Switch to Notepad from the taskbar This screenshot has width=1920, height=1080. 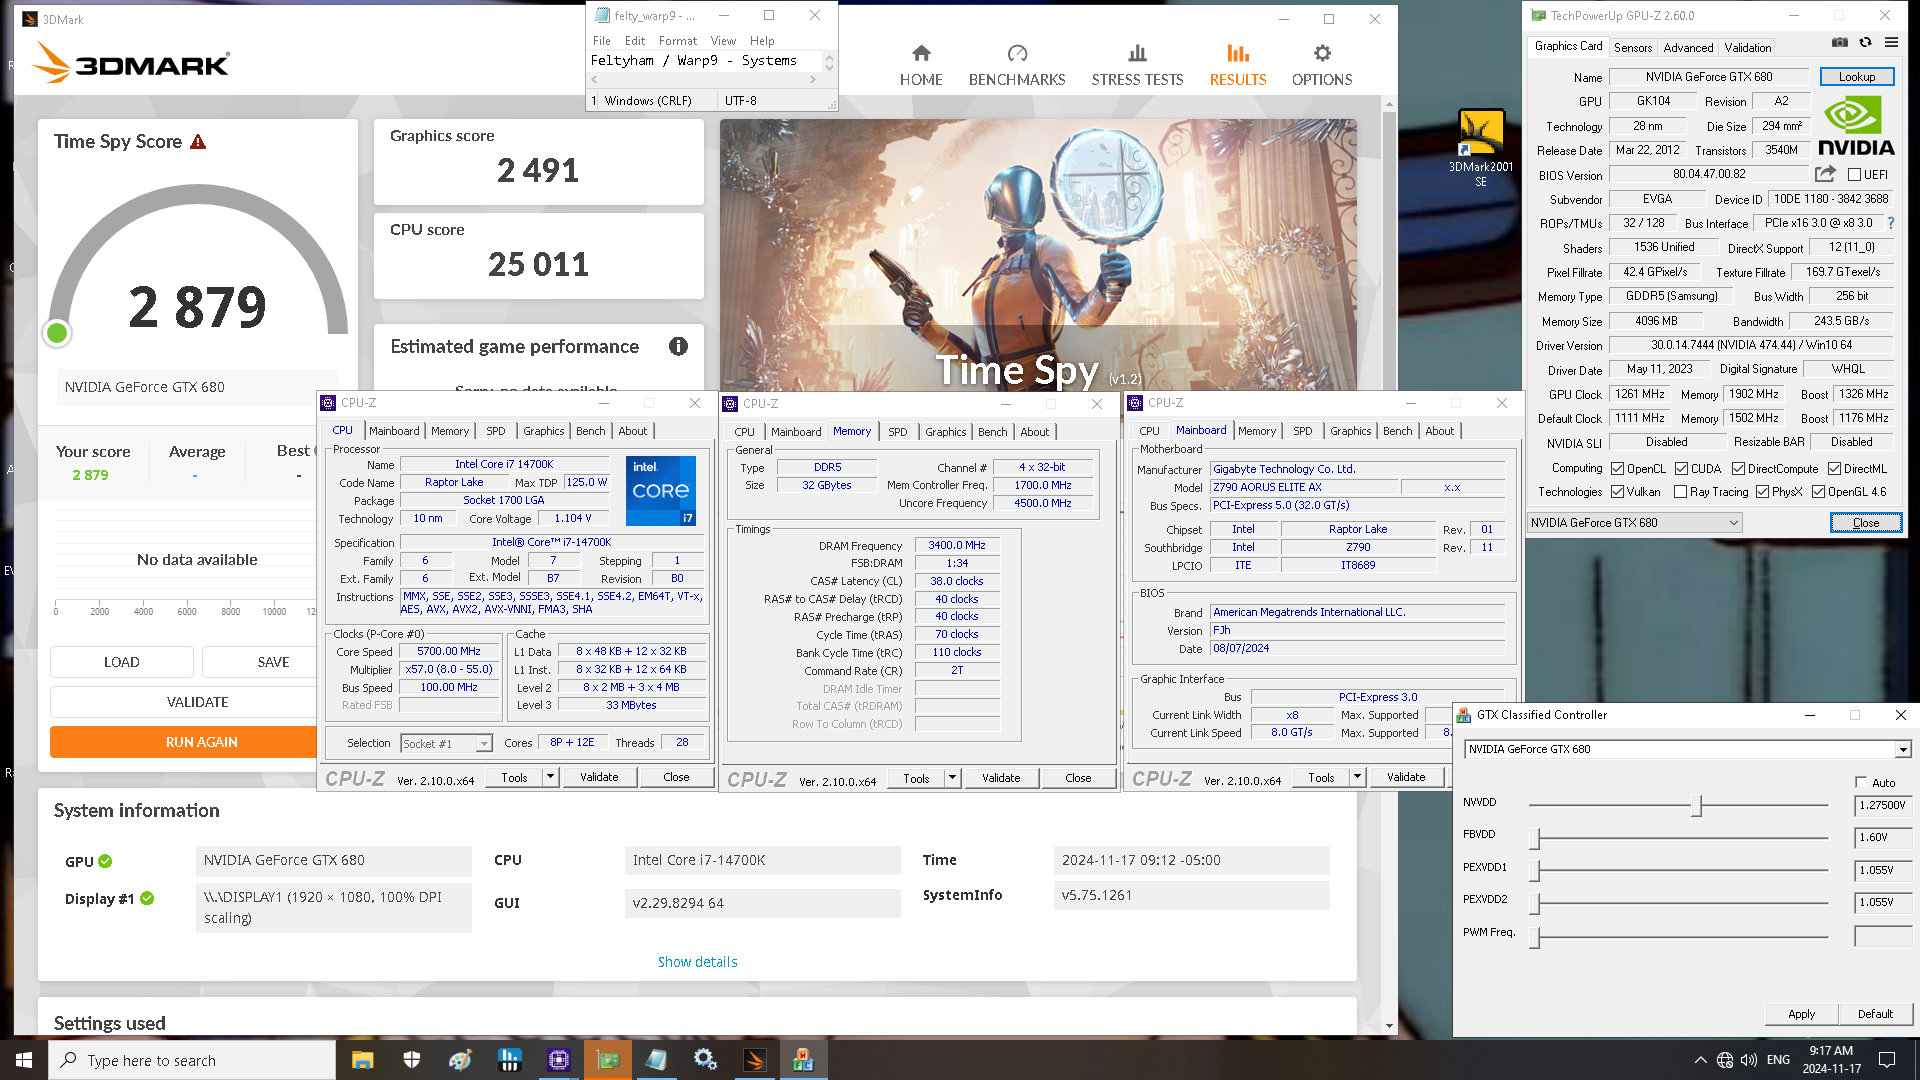pyautogui.click(x=656, y=1060)
